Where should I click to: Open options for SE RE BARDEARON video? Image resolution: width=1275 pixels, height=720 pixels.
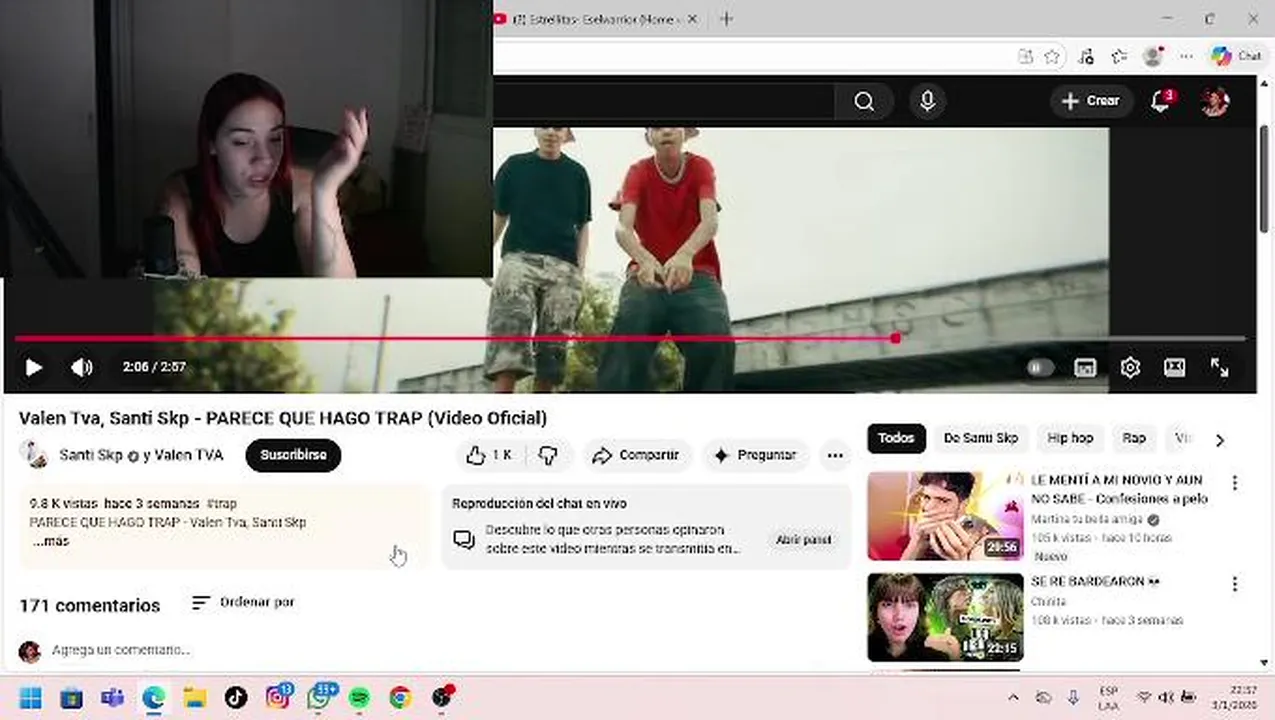(x=1235, y=584)
